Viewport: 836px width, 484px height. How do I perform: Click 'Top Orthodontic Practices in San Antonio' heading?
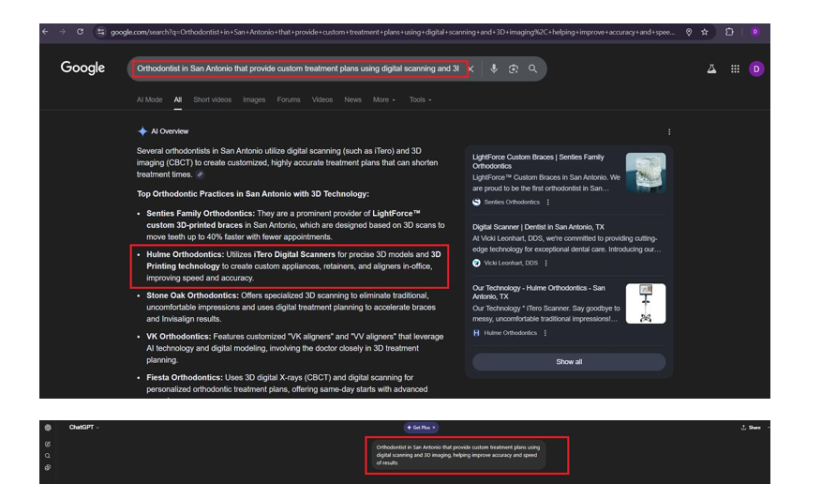[x=253, y=193]
